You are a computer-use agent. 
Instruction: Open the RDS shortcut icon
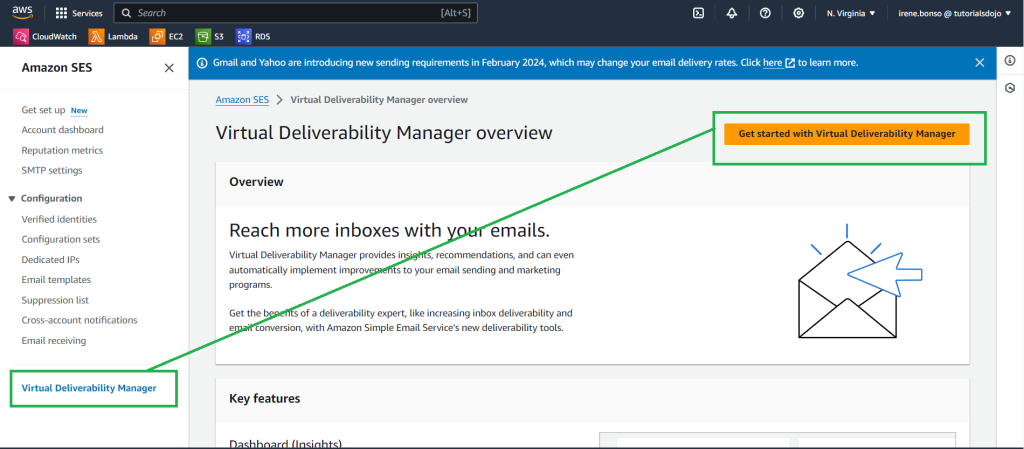click(x=244, y=37)
